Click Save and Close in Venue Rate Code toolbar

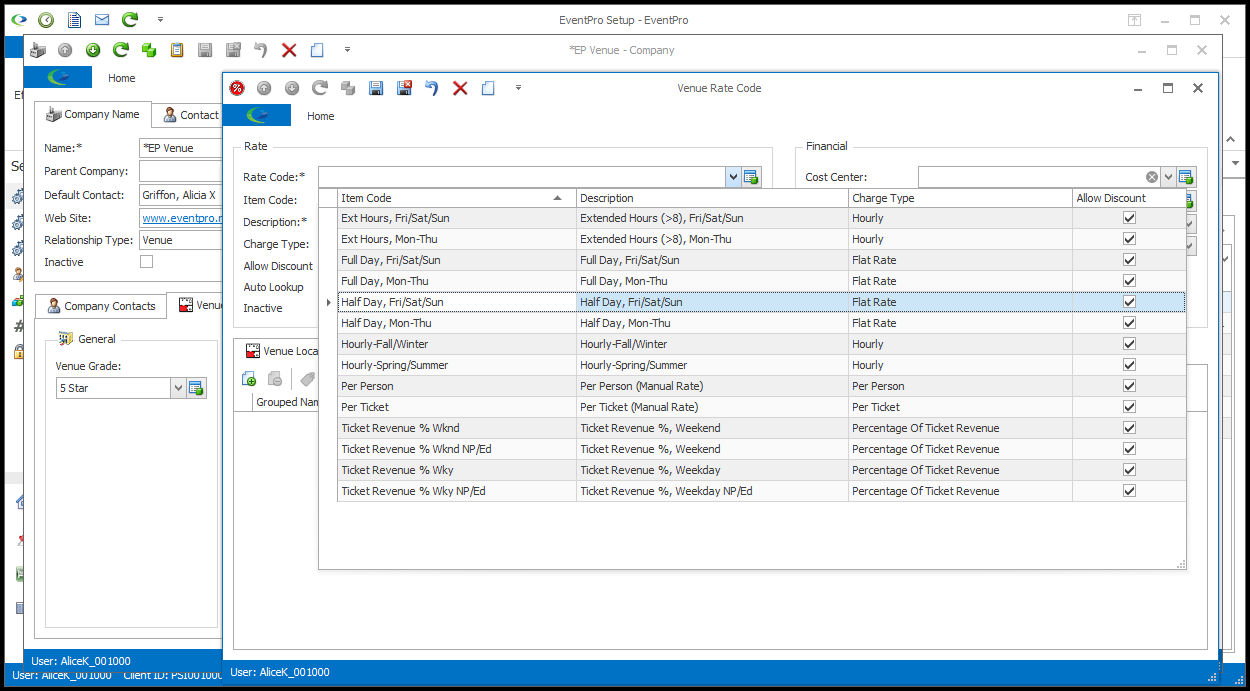(404, 88)
